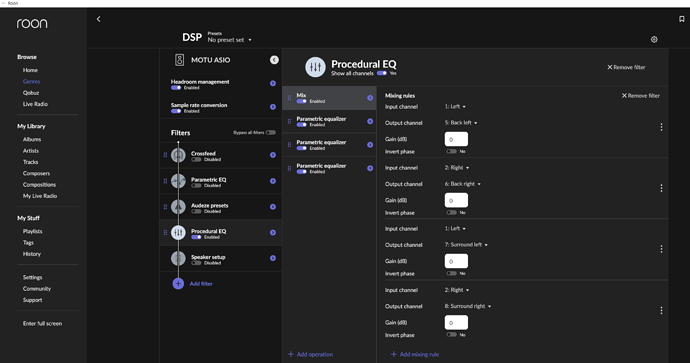Screen dimensions: 690x363
Task: Open Qobuz in the sidebar
Action: click(31, 93)
